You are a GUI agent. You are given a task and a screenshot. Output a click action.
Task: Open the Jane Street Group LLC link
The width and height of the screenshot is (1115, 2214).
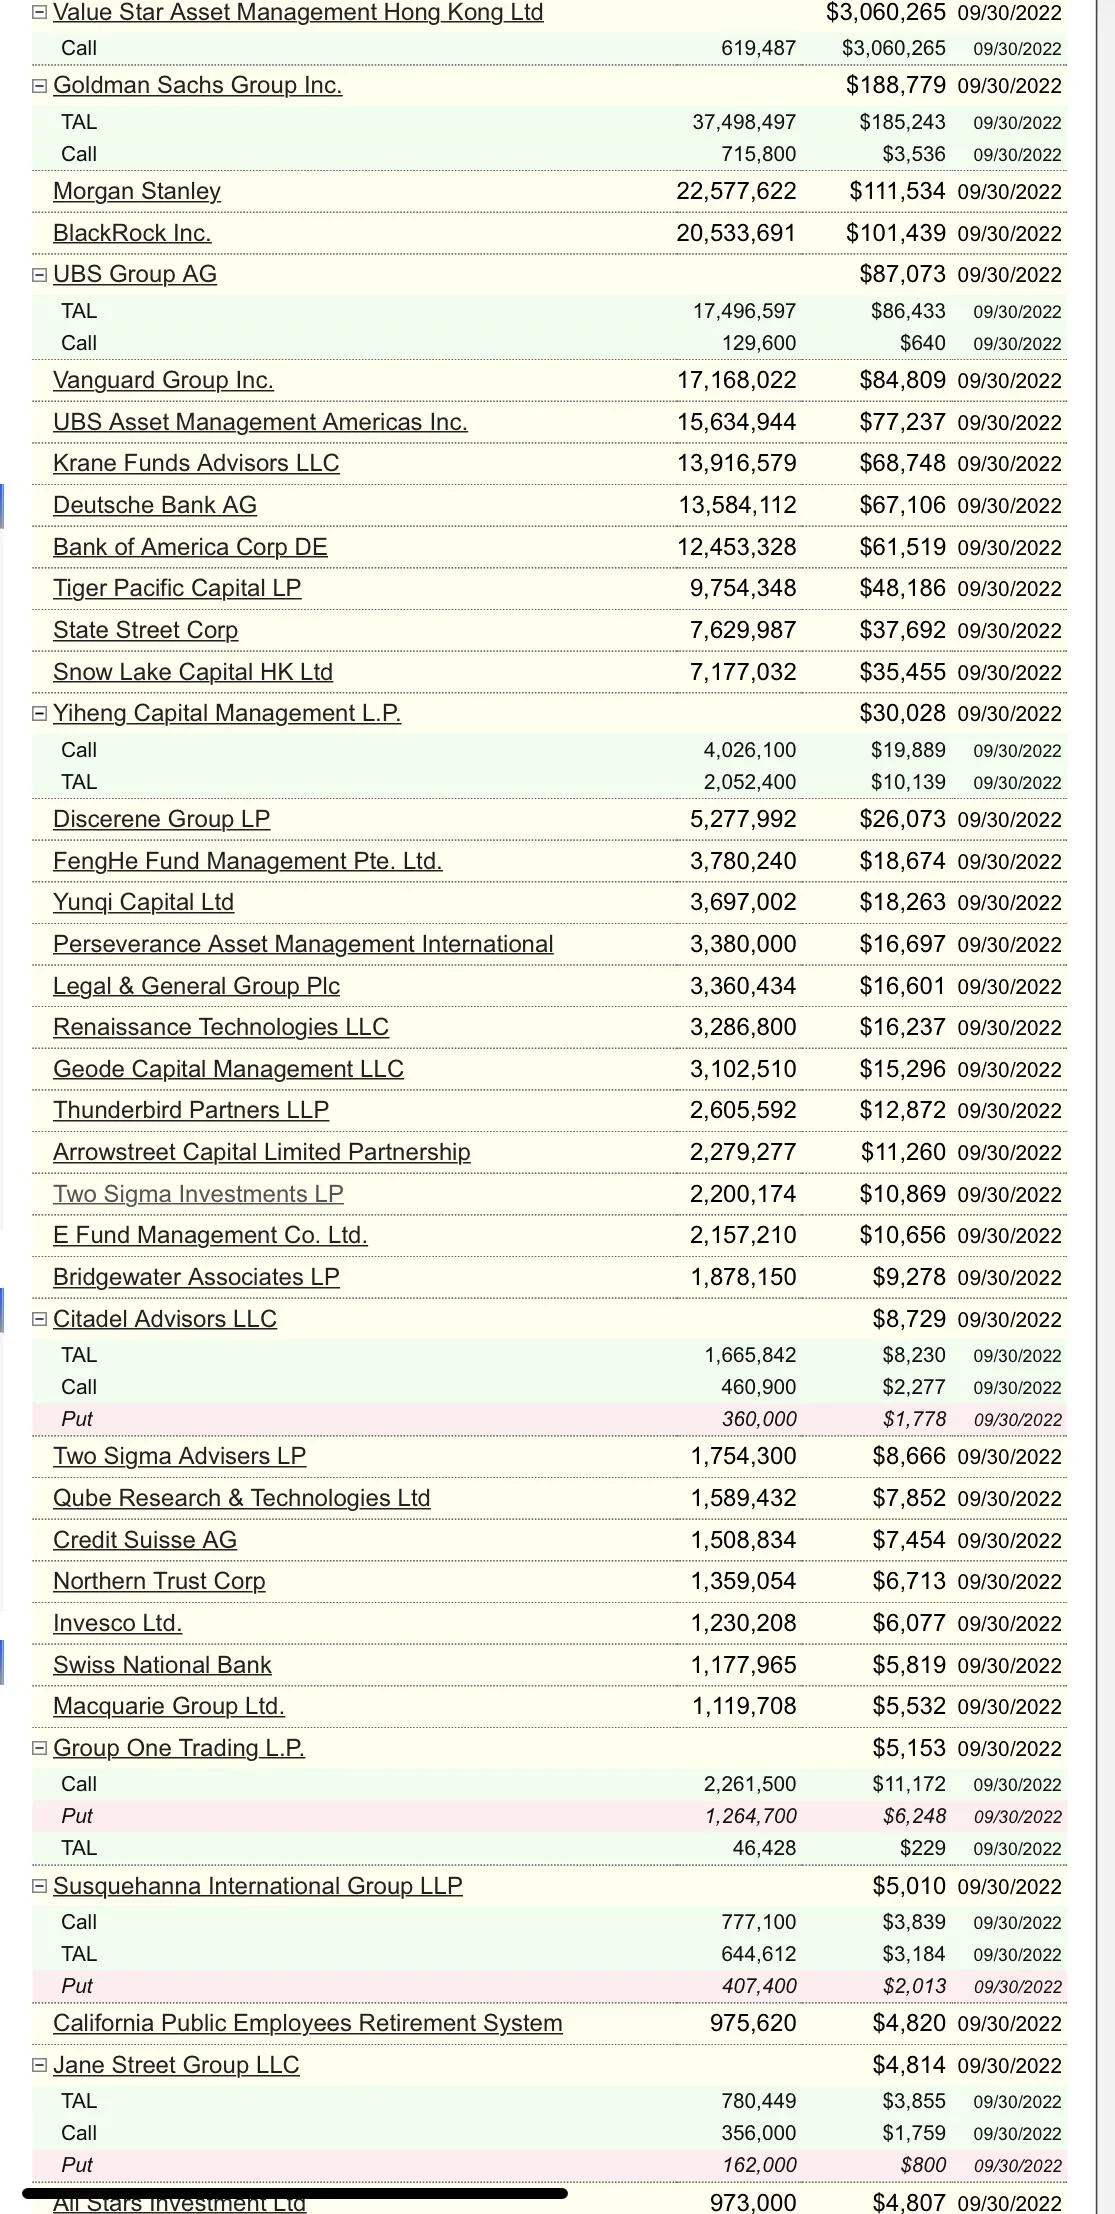click(176, 2065)
